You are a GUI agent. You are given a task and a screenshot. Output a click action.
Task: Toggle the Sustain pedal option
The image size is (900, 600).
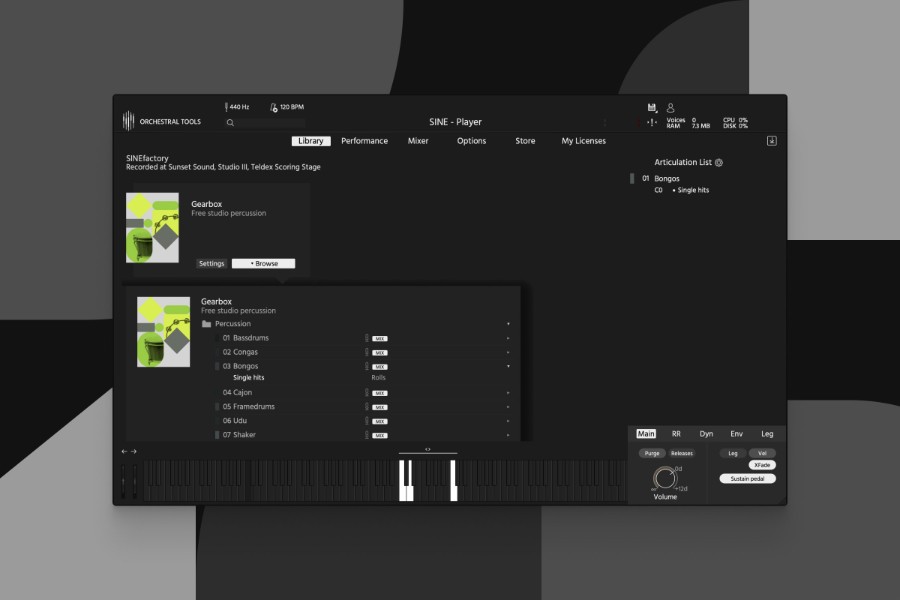coord(747,479)
